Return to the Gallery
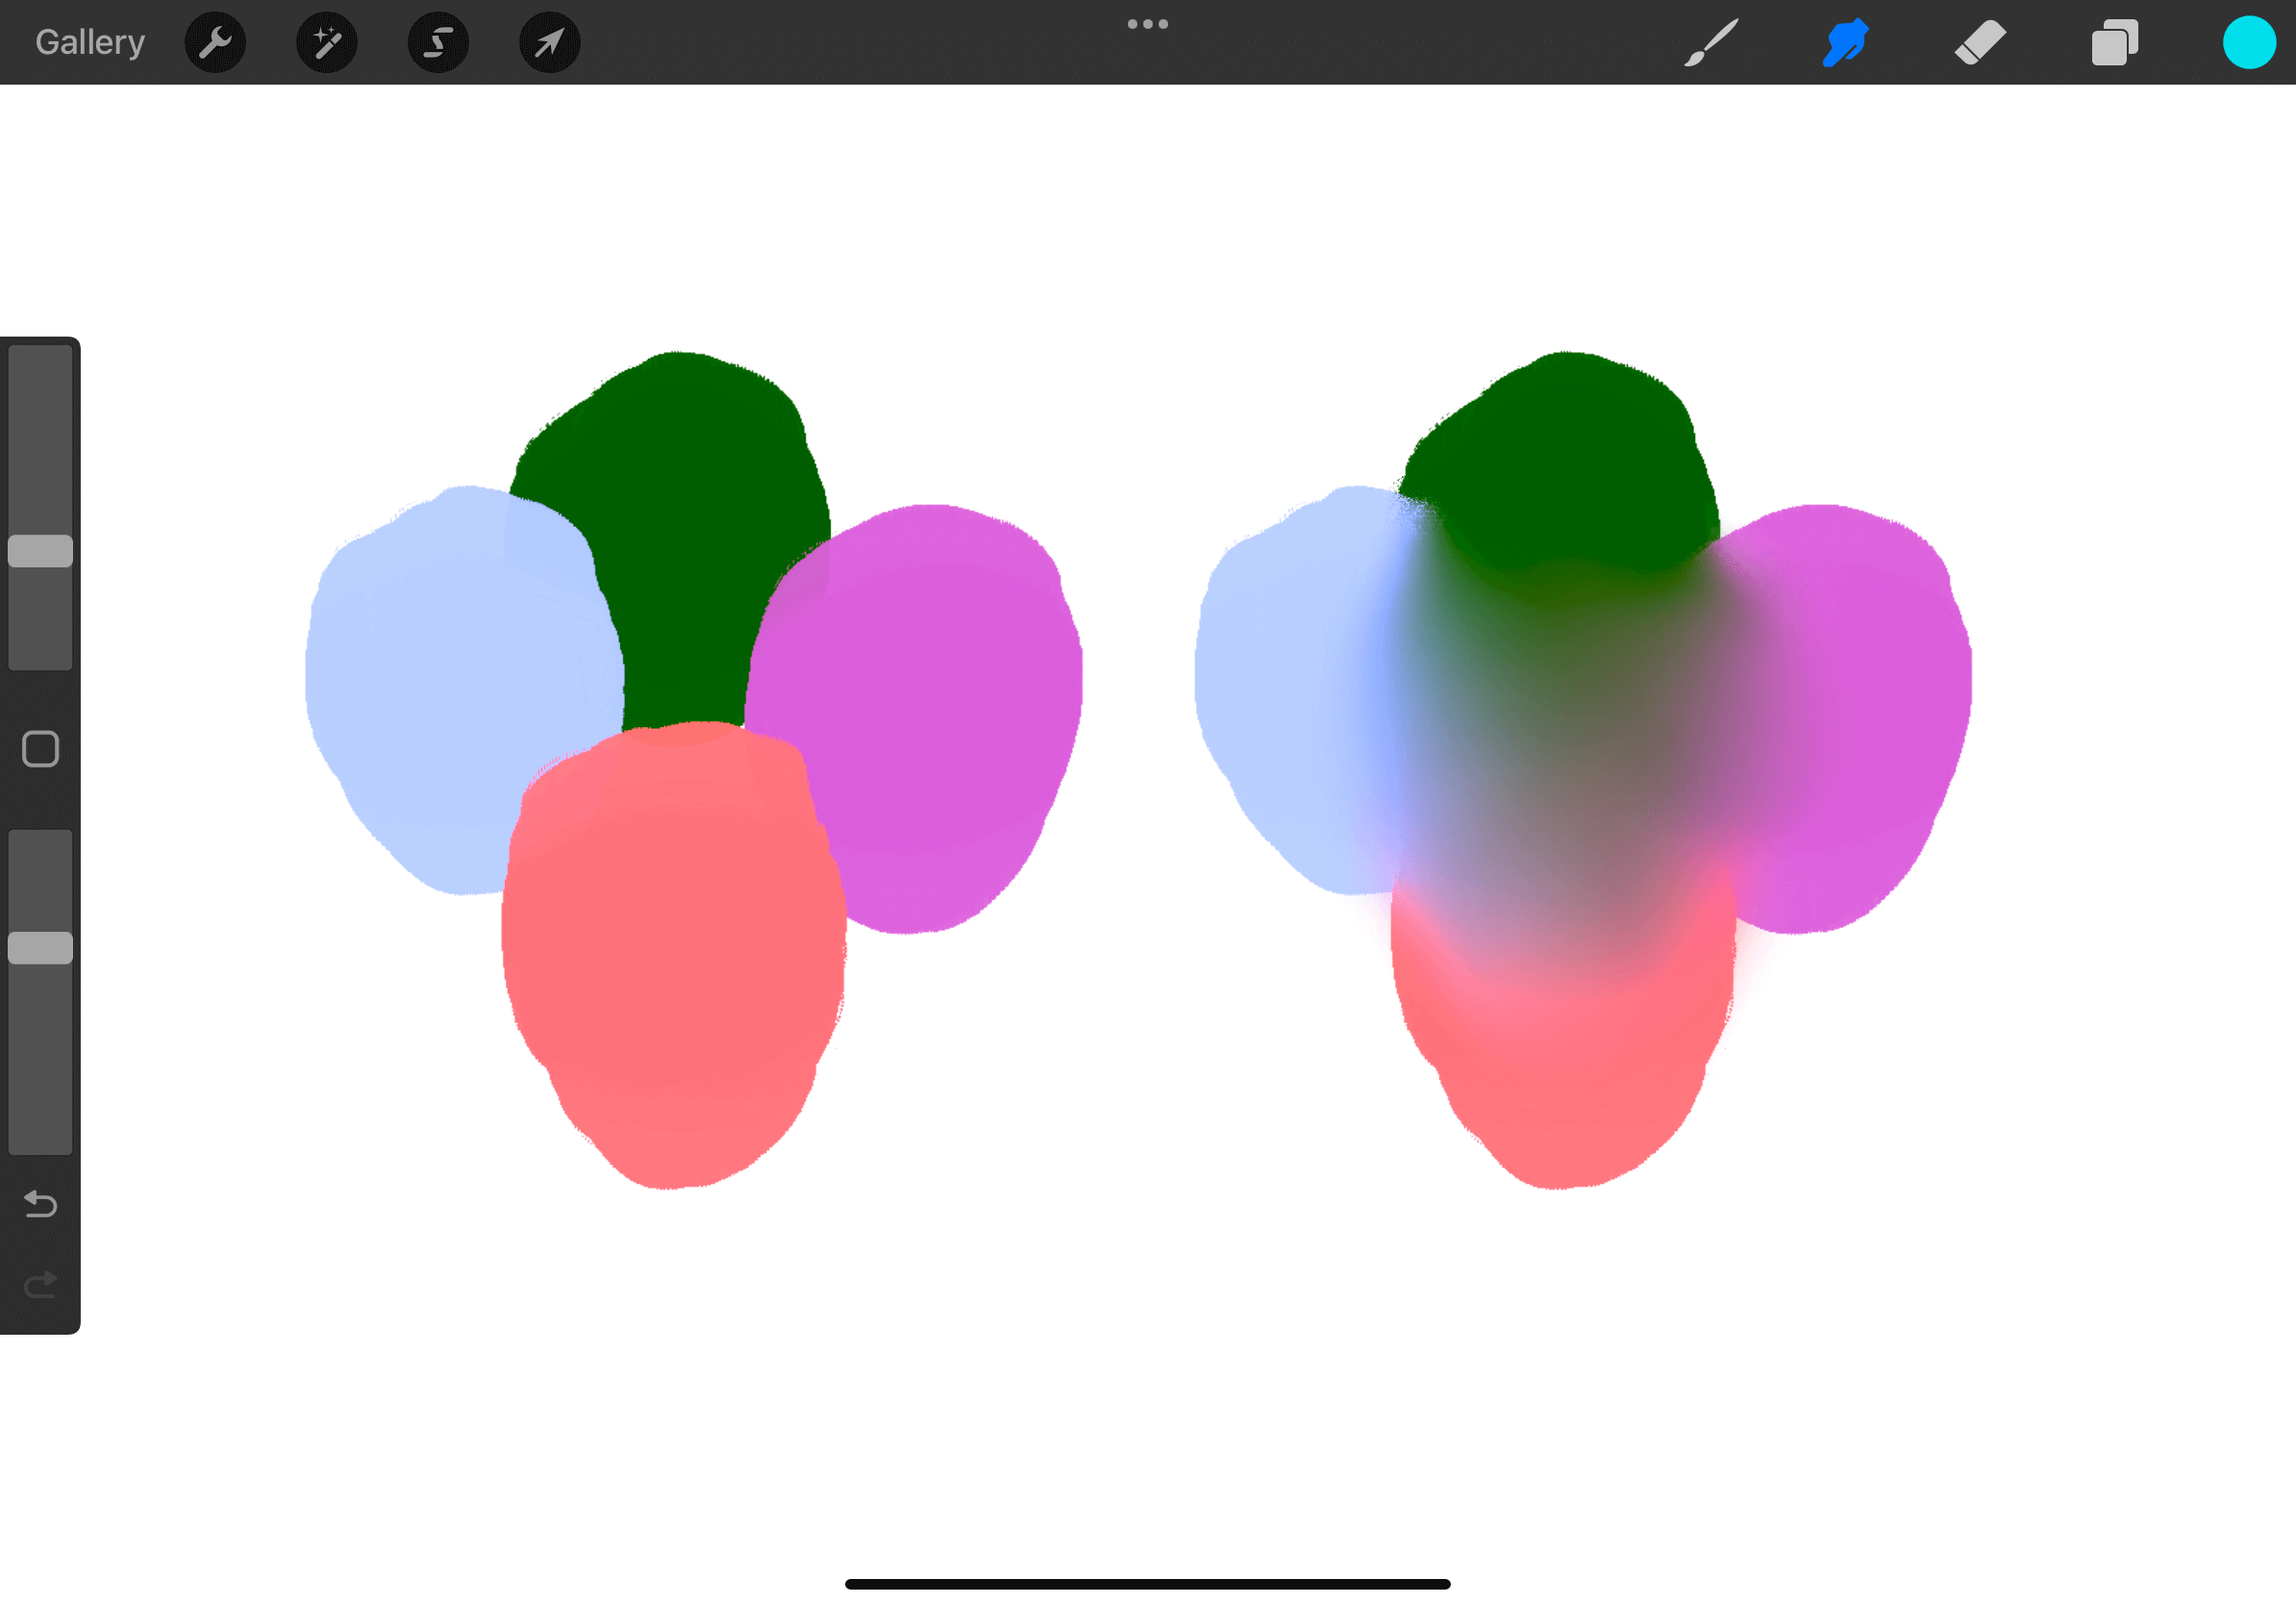Viewport: 2296px width, 1604px height. (x=90, y=43)
